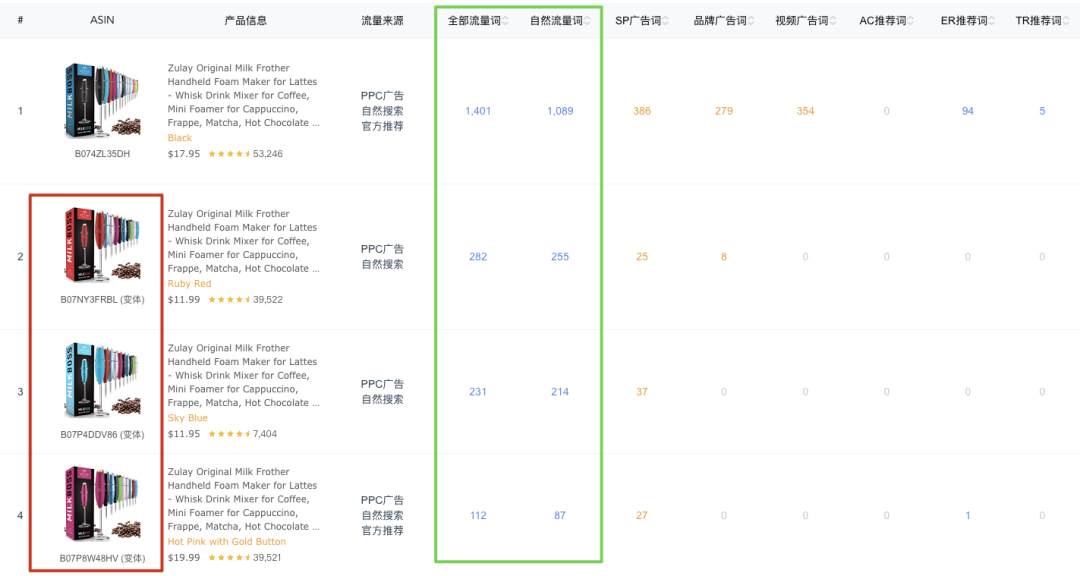Sort the ER推荐词 column
This screenshot has height=576, width=1080.
992,21
